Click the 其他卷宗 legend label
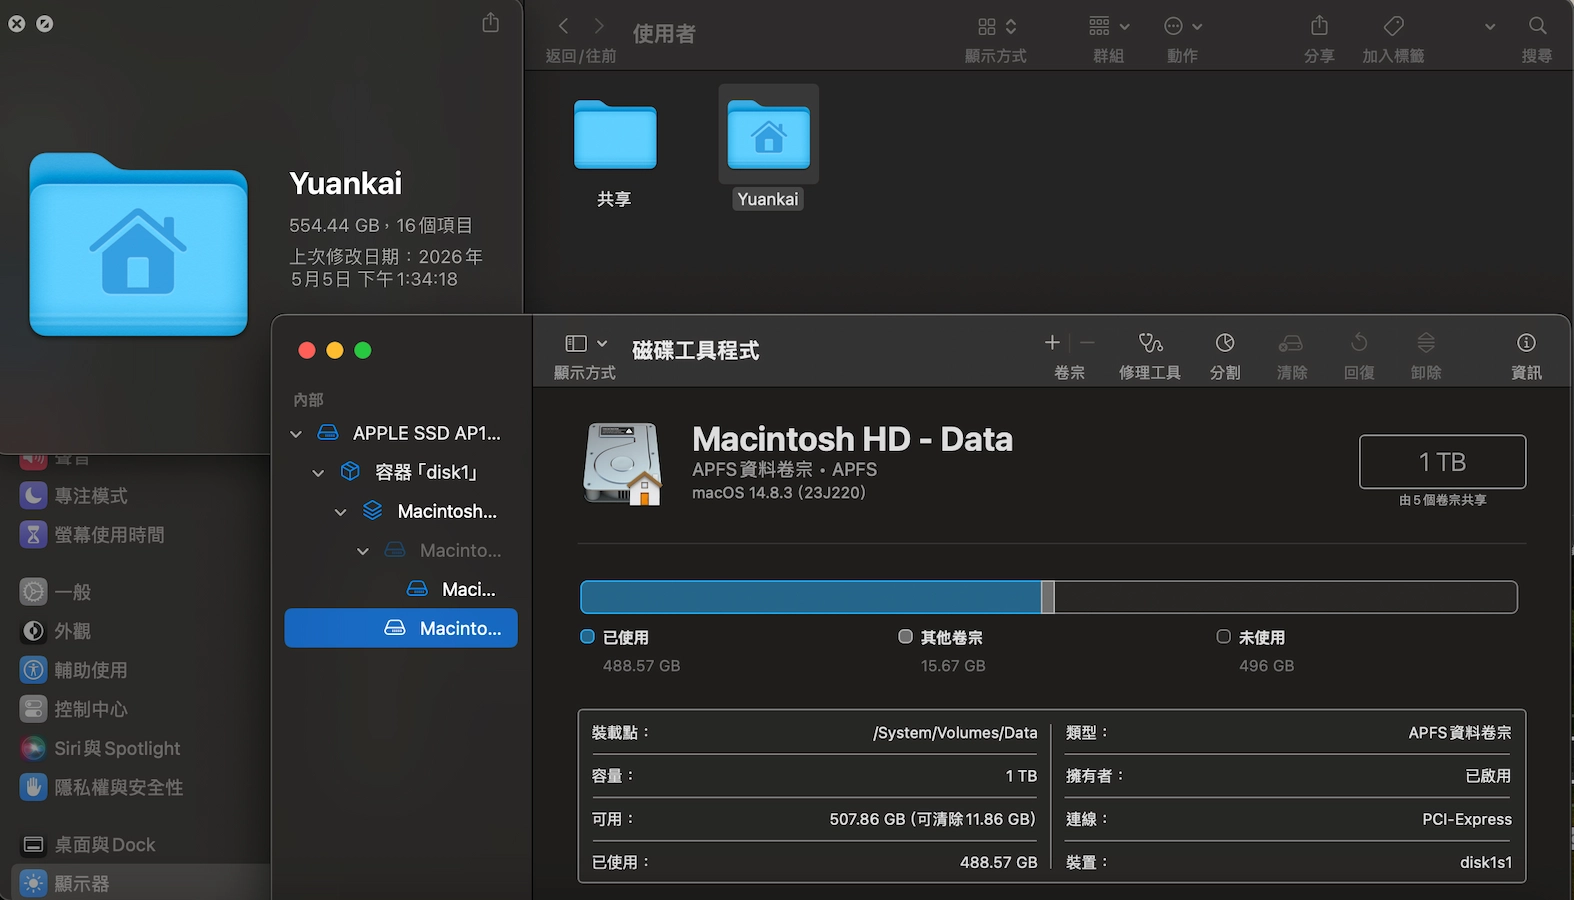Image resolution: width=1574 pixels, height=900 pixels. click(x=951, y=637)
